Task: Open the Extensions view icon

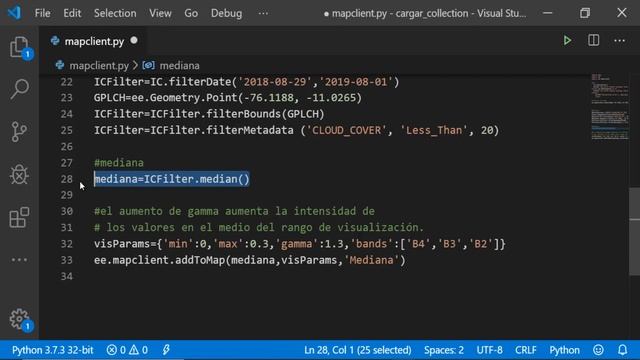Action: pos(19,217)
